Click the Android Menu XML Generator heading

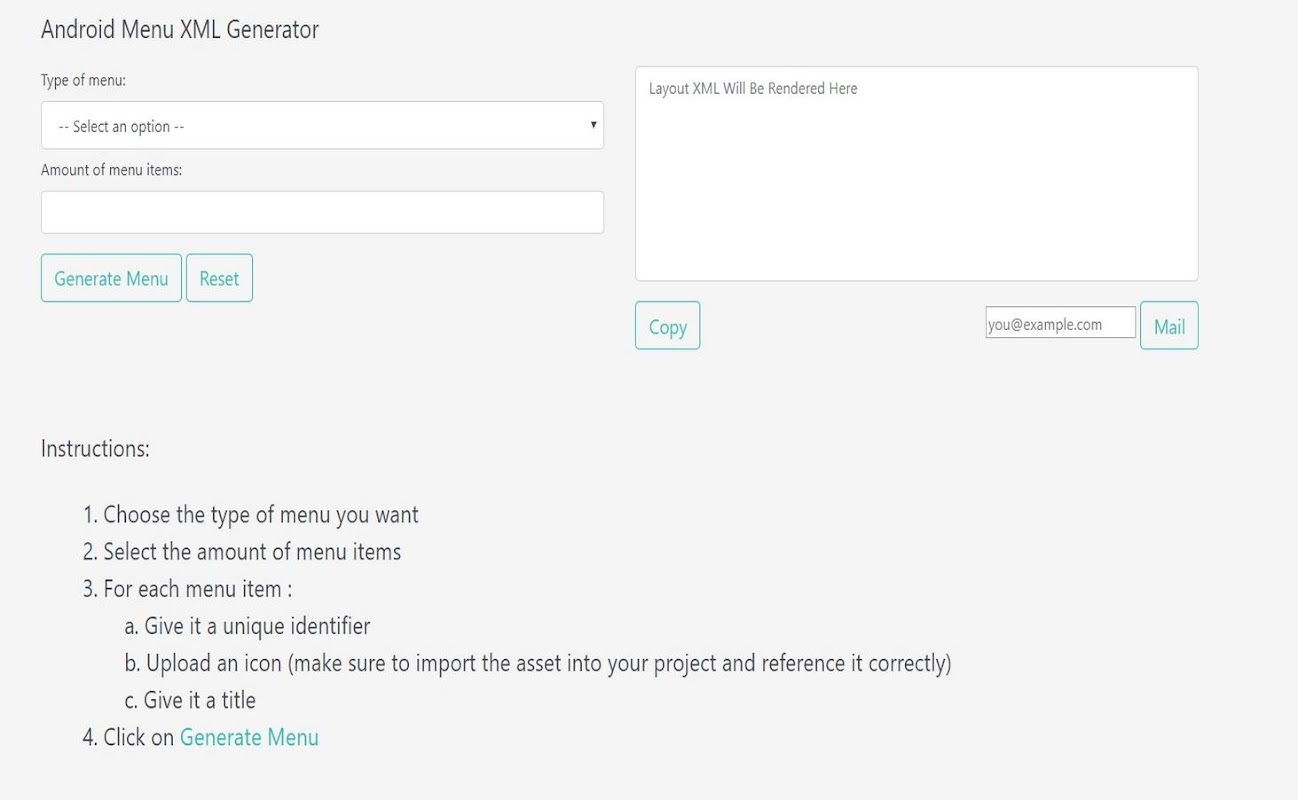pyautogui.click(x=180, y=30)
